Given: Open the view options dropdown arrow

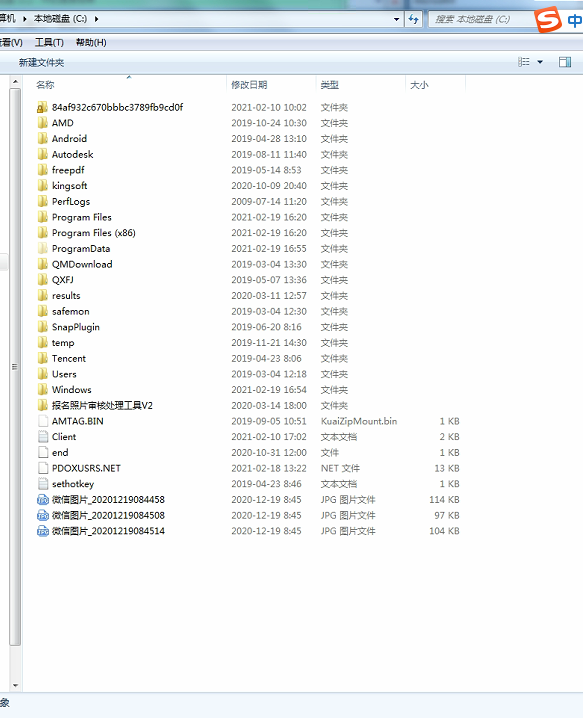Looking at the screenshot, I should pyautogui.click(x=540, y=62).
